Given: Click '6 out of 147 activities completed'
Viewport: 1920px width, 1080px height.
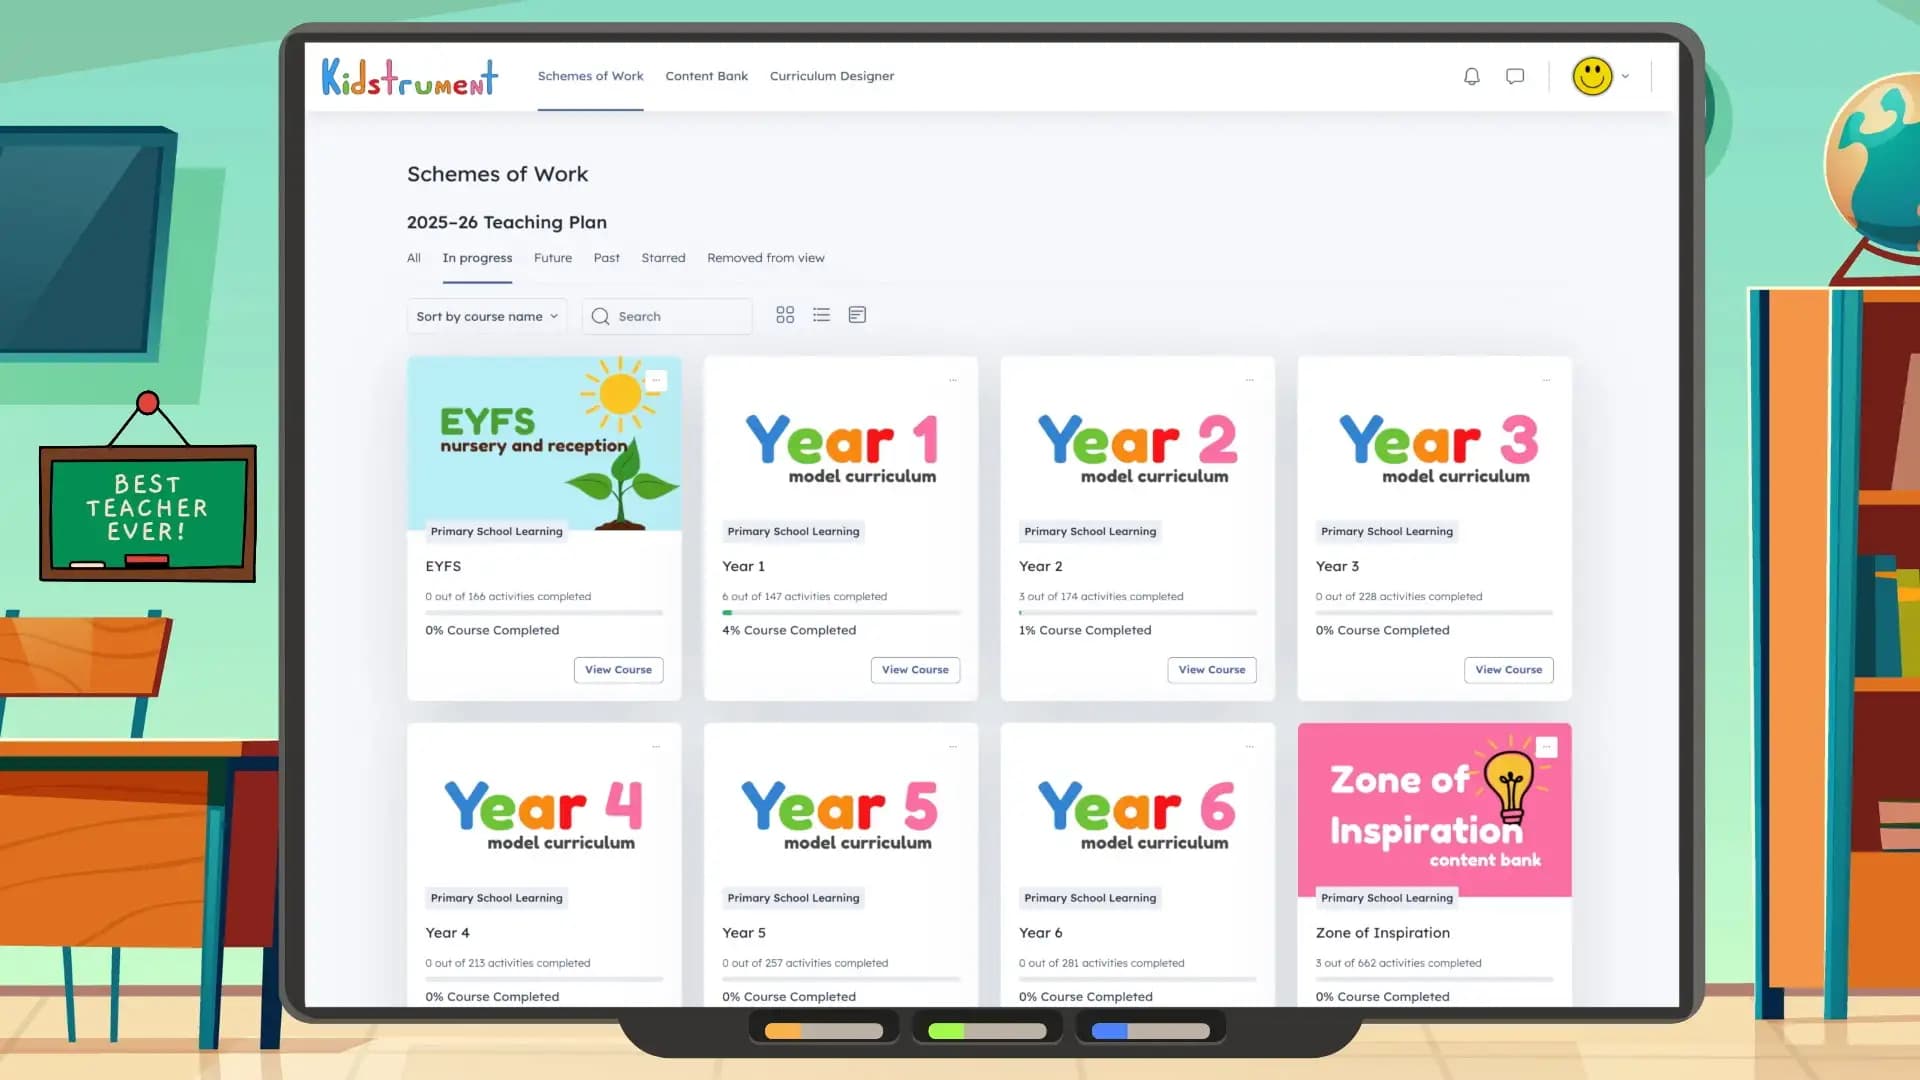Looking at the screenshot, I should 804,596.
